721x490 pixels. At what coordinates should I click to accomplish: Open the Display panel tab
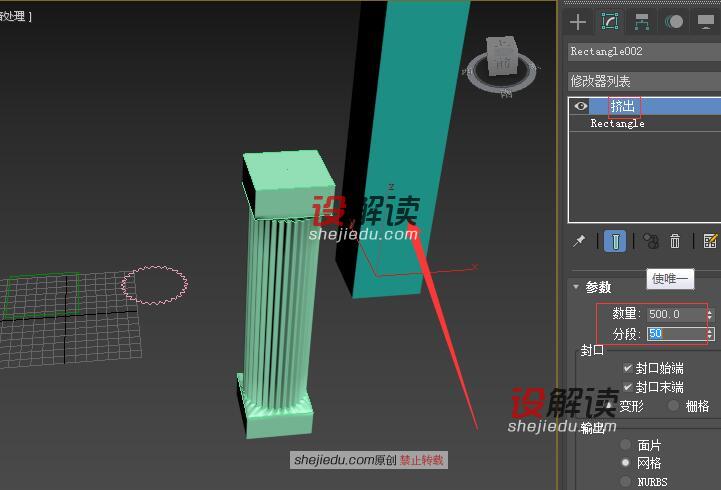pos(706,22)
